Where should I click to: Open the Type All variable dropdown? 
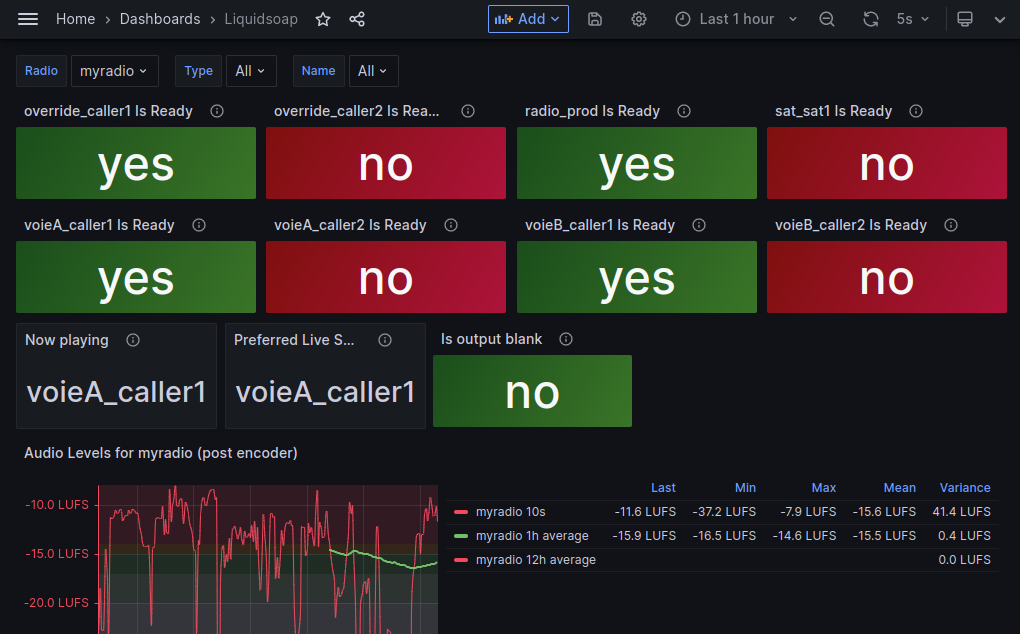pos(251,71)
